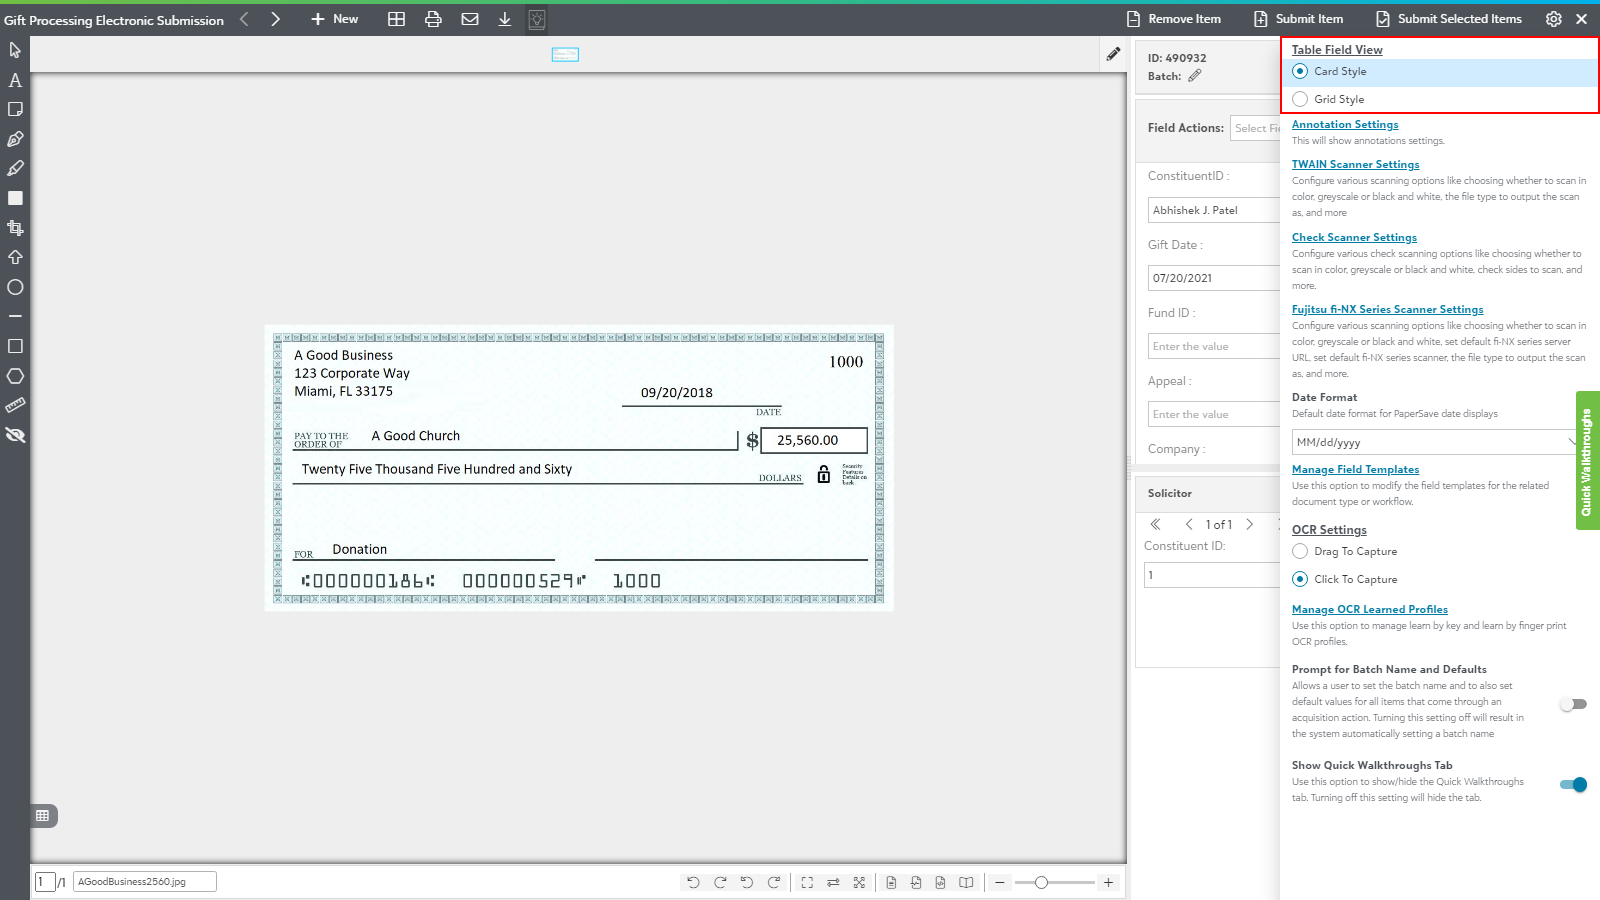Select the highlighter pen tool
Image resolution: width=1600 pixels, height=900 pixels.
(x=15, y=169)
